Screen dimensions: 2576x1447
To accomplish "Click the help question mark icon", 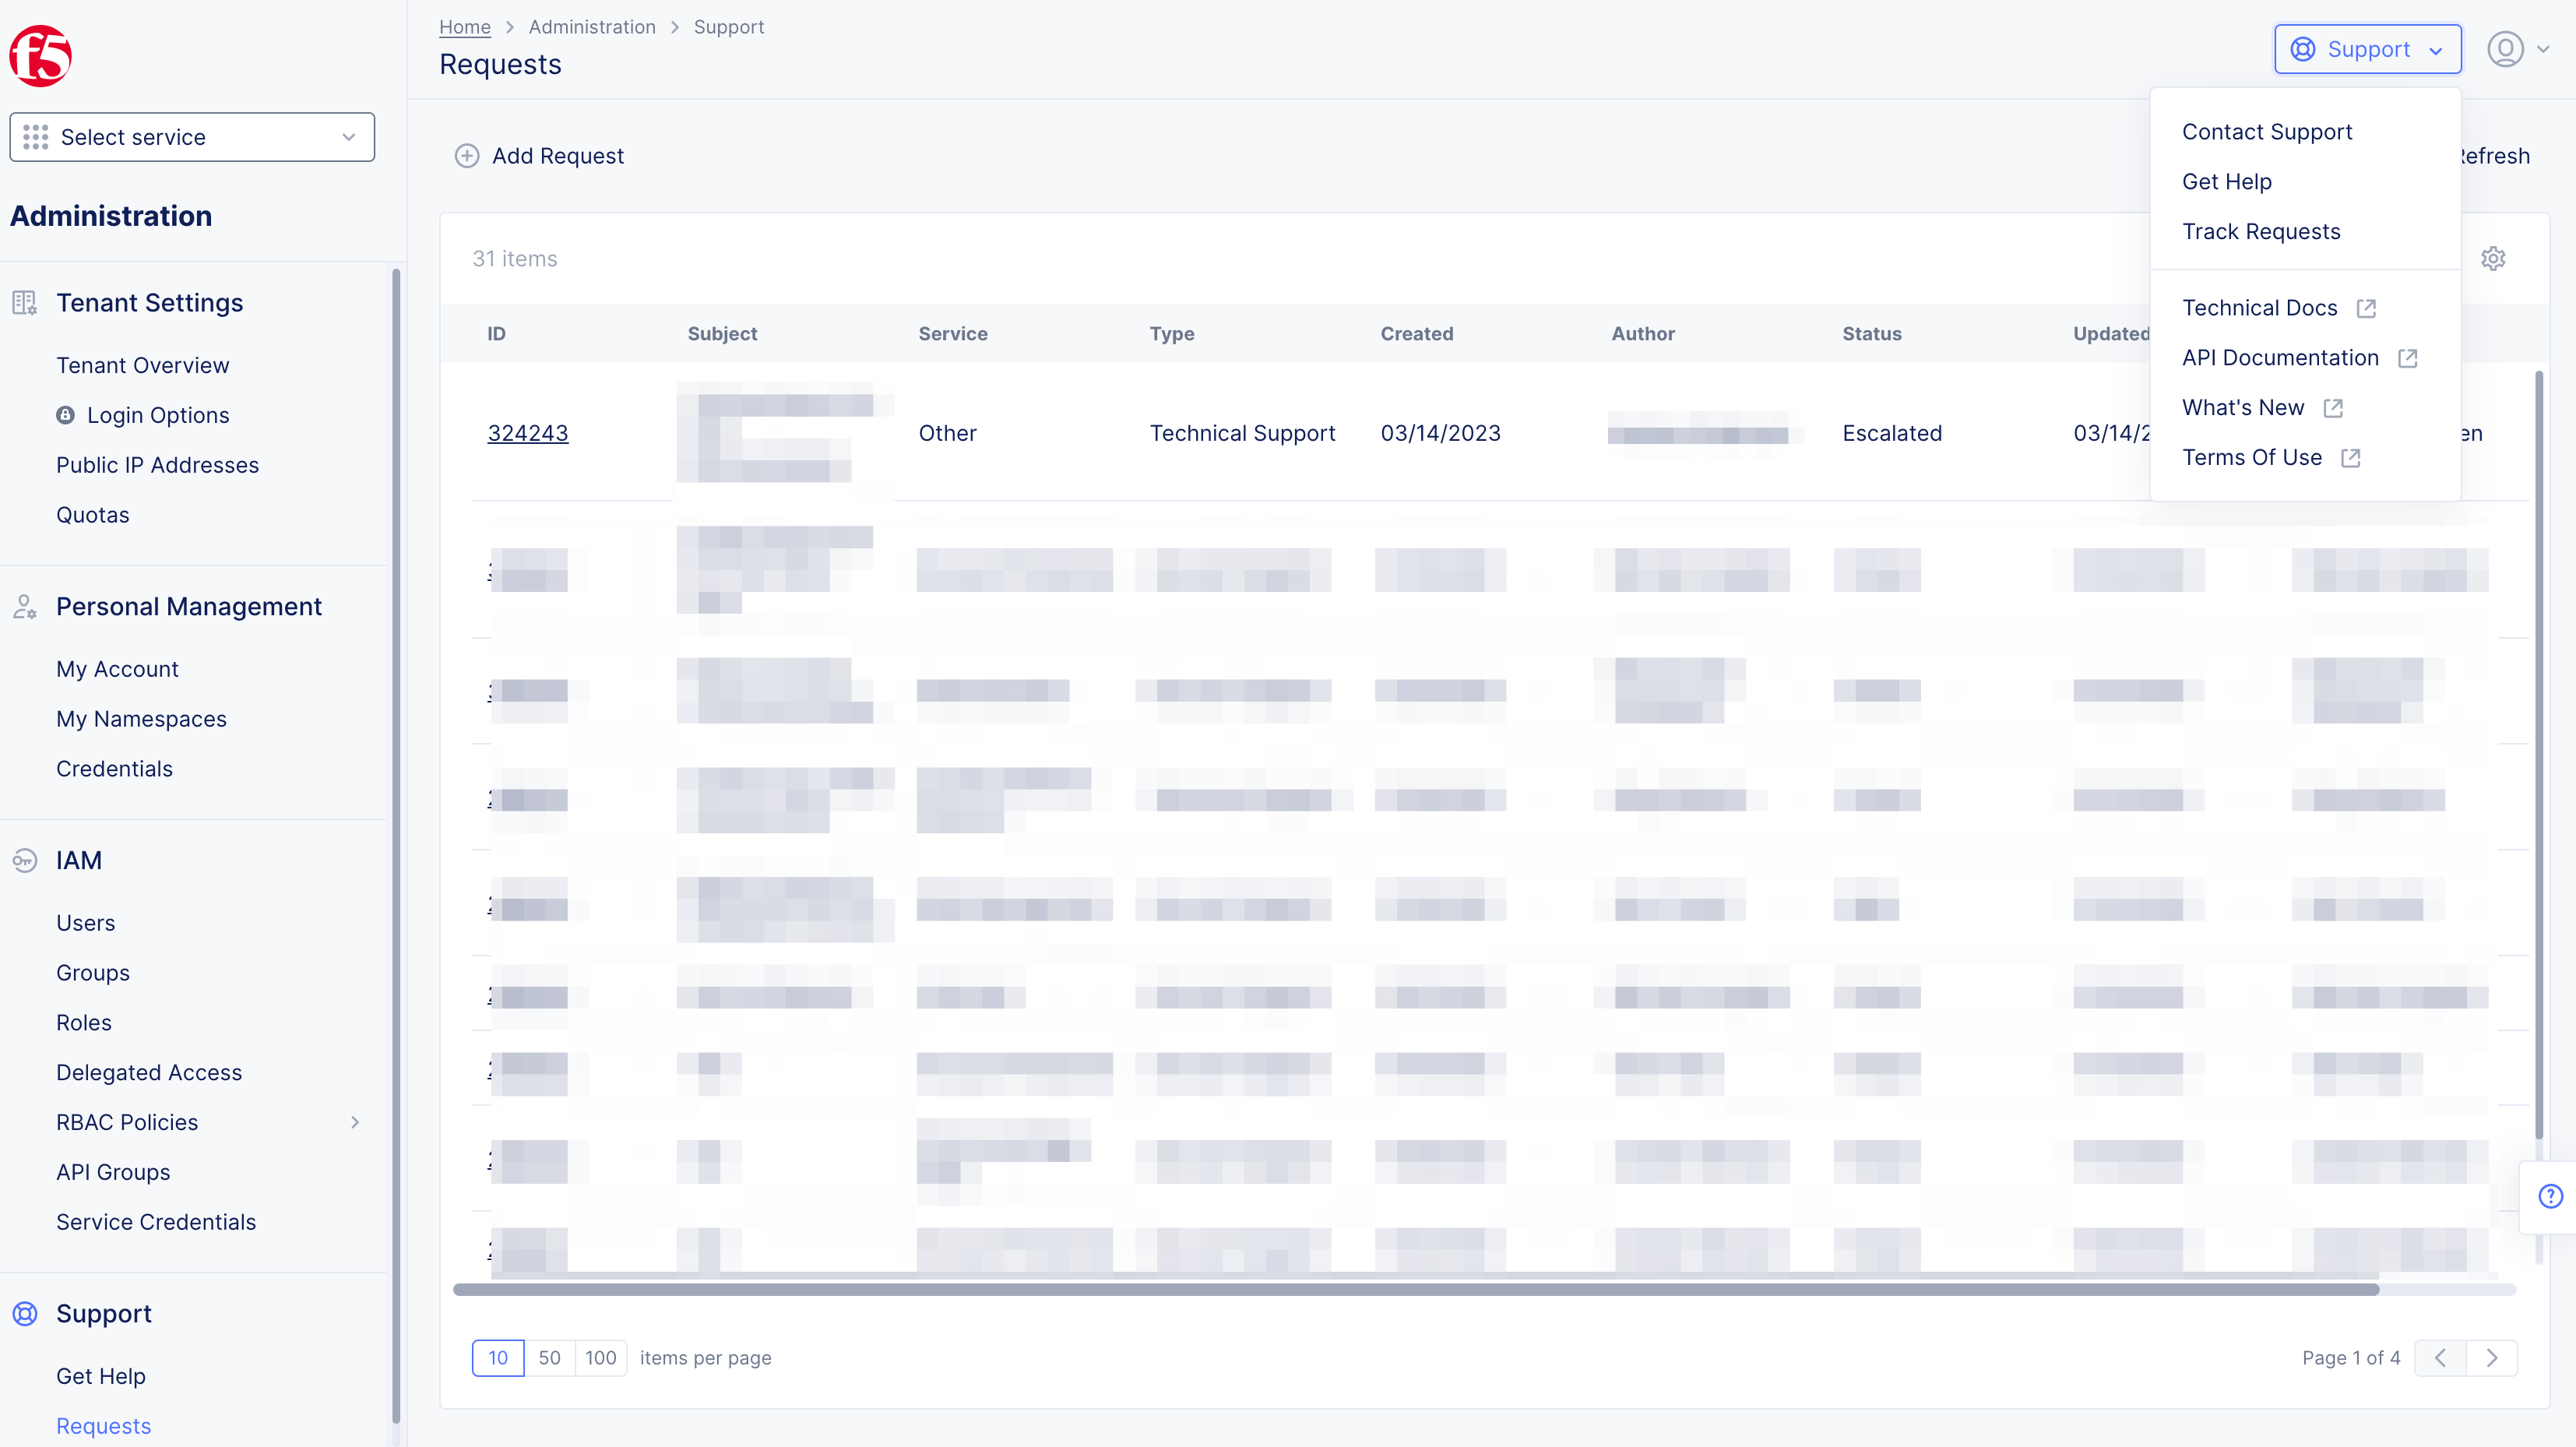I will tap(2551, 1195).
